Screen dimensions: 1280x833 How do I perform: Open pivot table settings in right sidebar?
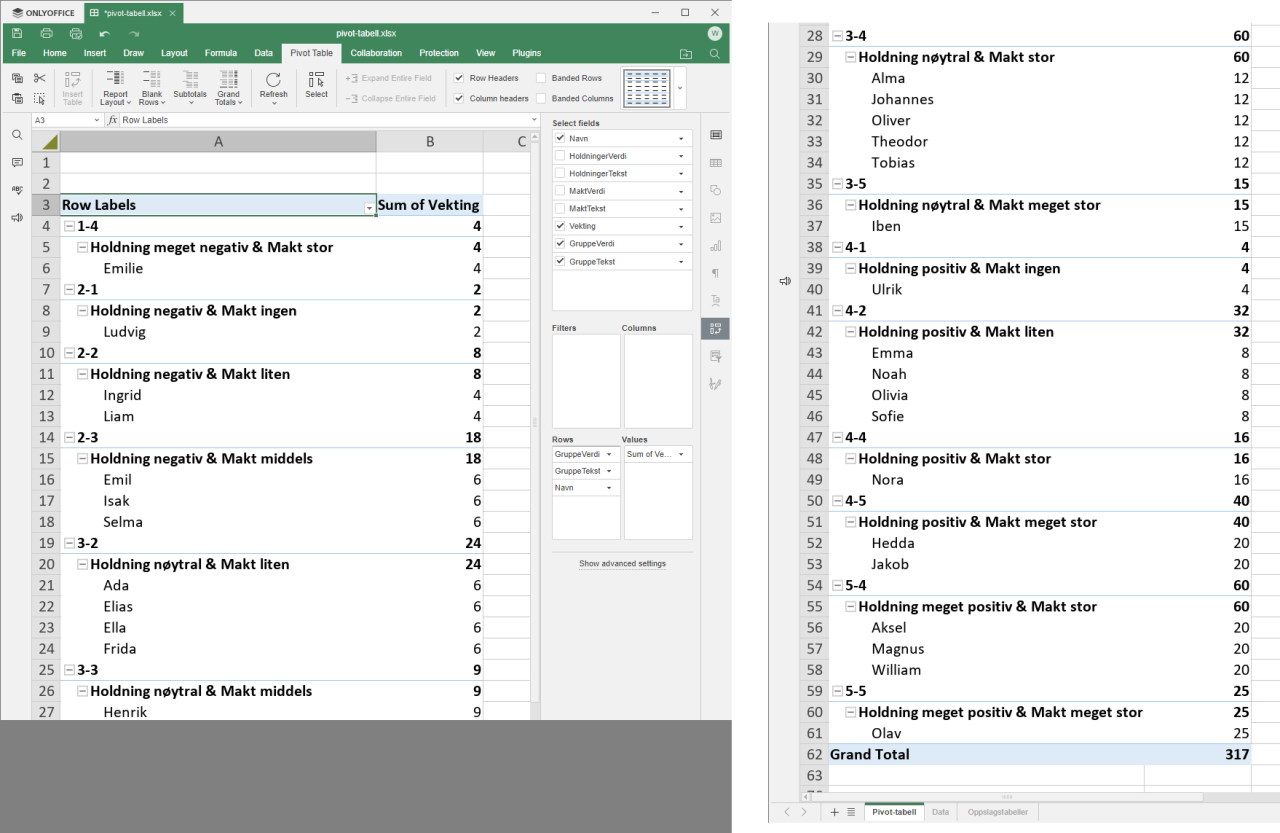tap(715, 328)
